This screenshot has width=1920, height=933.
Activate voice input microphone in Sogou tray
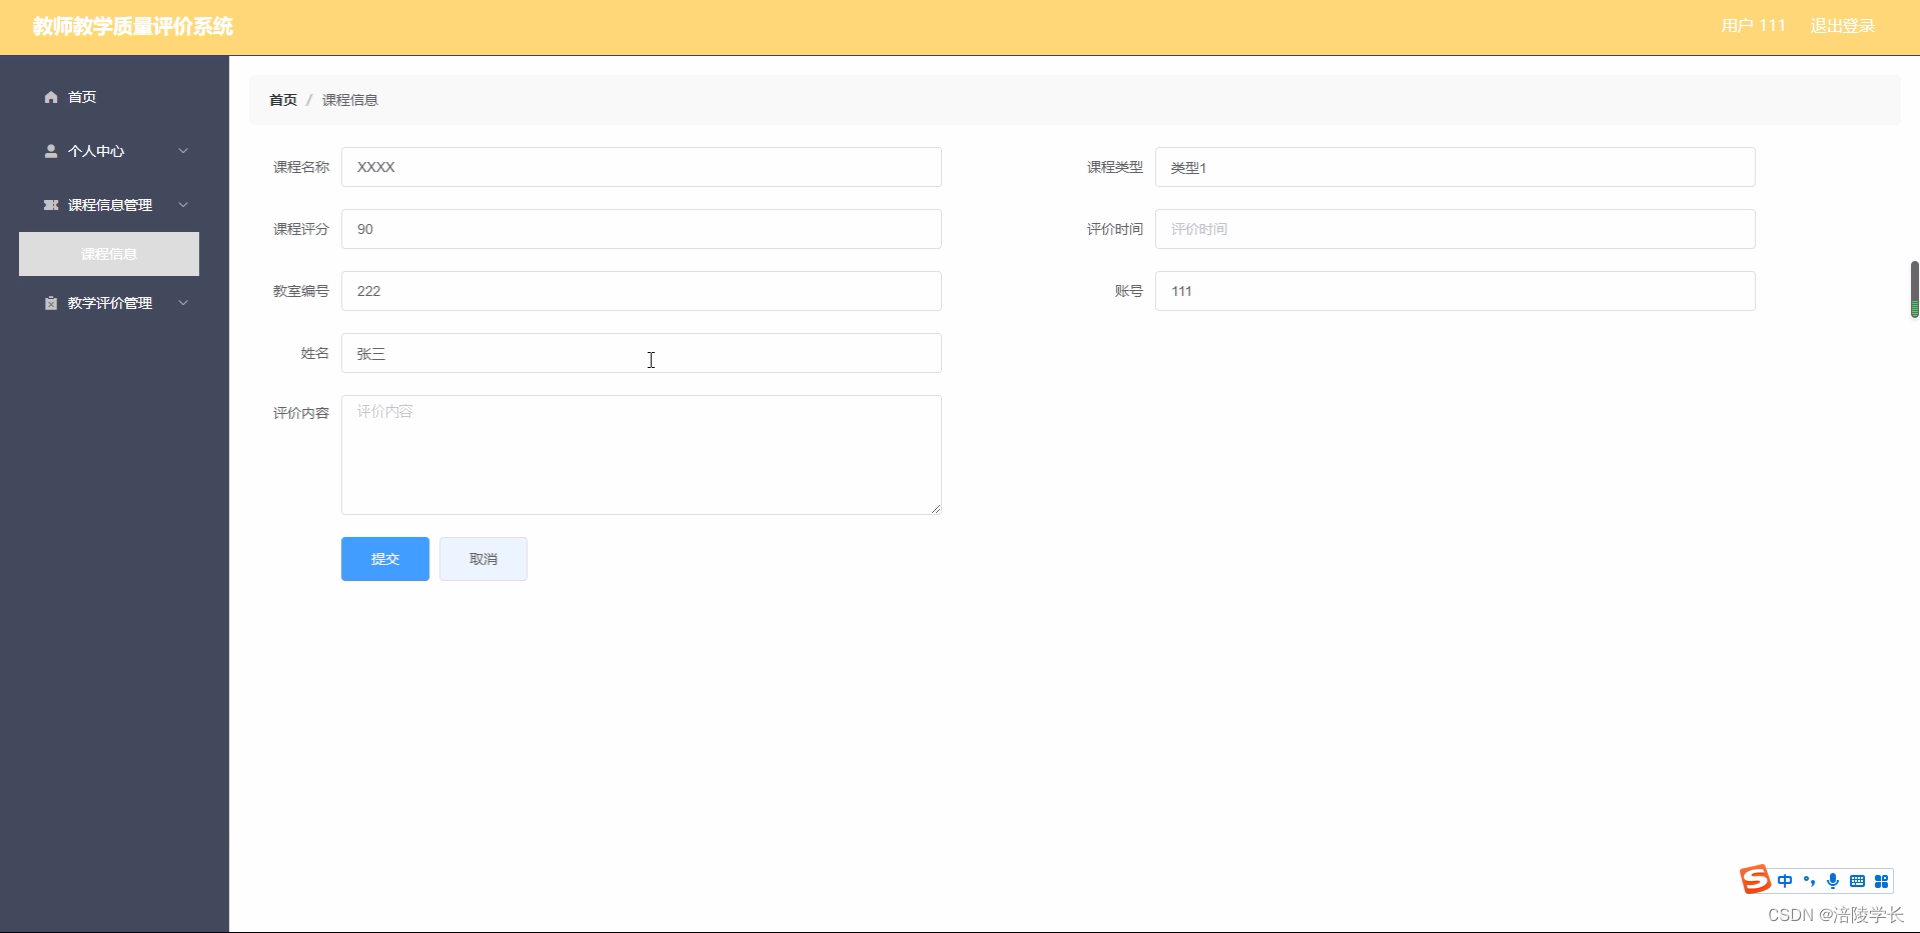pyautogui.click(x=1833, y=881)
